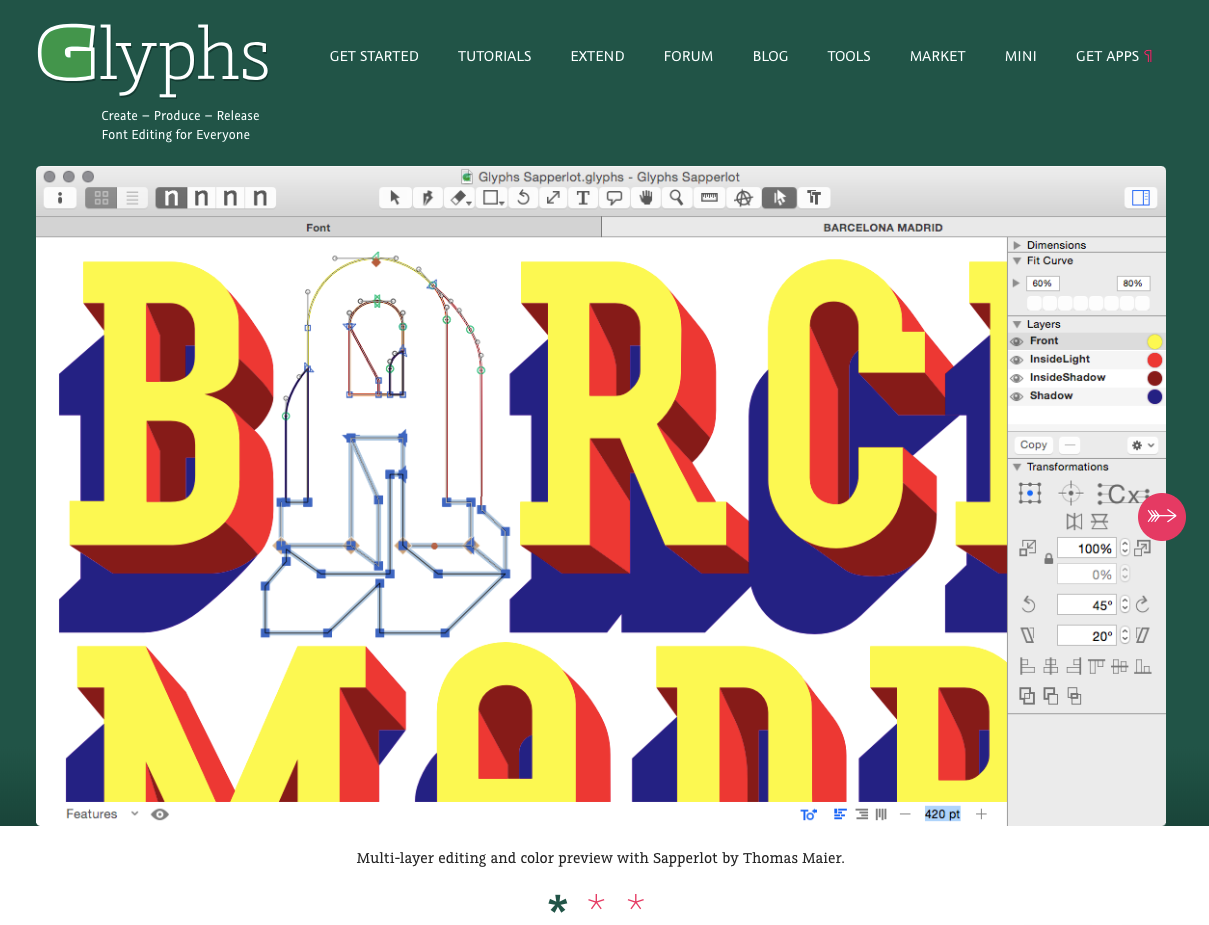Choose the Annotation speech bubble tool
This screenshot has height=925, width=1209.
(615, 198)
